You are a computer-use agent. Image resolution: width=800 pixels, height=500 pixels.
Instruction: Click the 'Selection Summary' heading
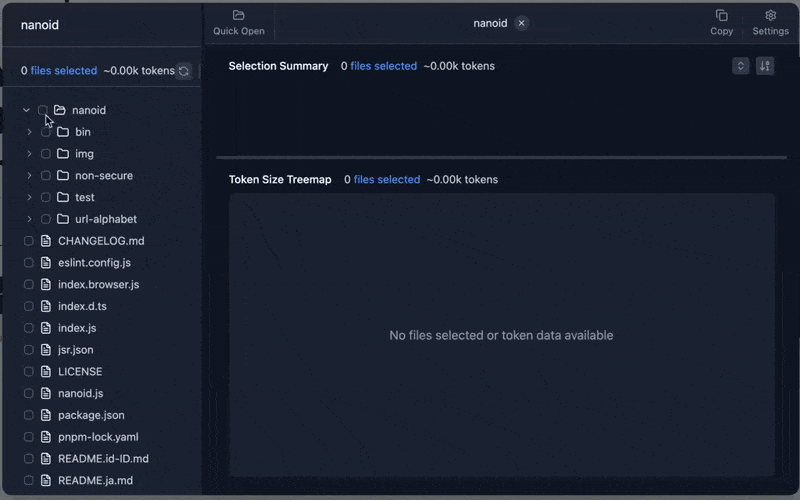(x=278, y=66)
